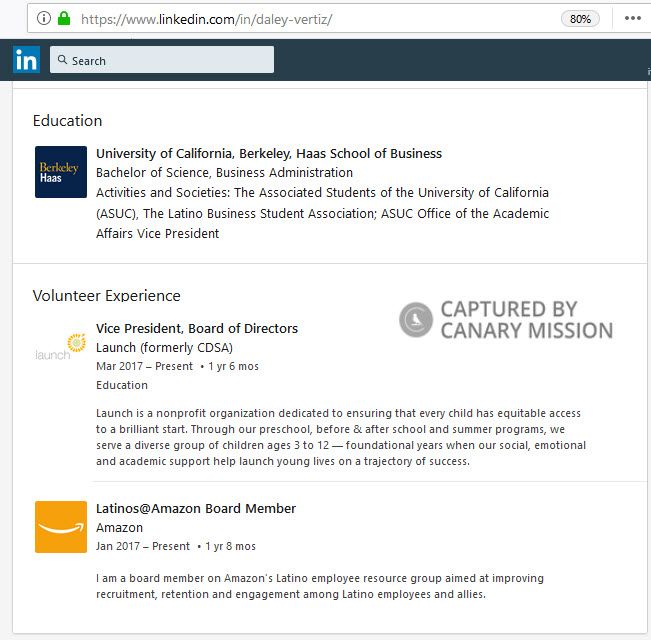
Task: Open Vice President, Board of Directors entry
Action: pos(197,328)
